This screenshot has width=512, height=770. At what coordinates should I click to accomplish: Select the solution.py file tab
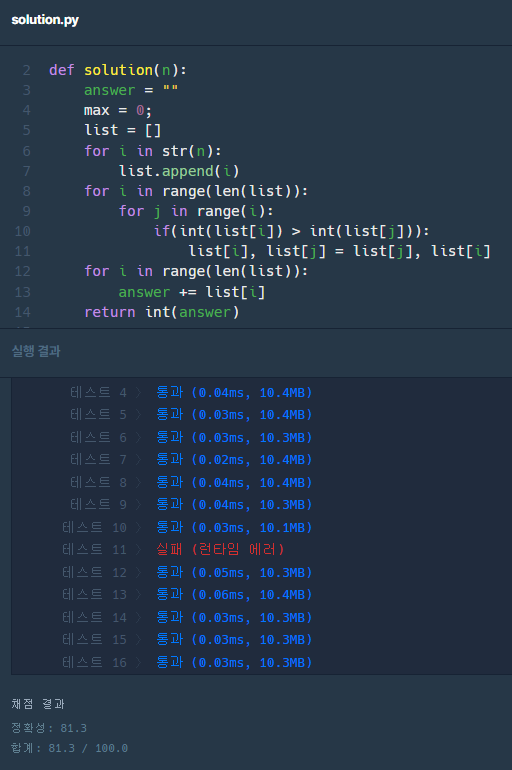45,20
